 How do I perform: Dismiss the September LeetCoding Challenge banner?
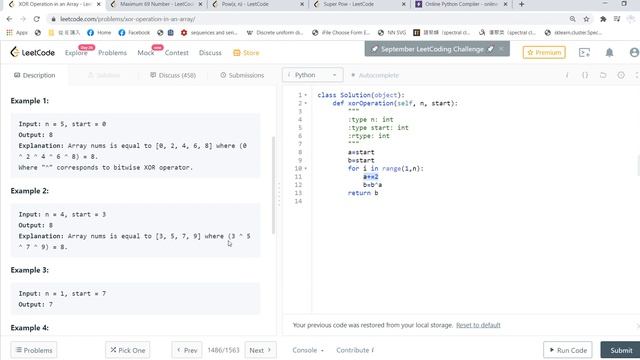pyautogui.click(x=501, y=49)
